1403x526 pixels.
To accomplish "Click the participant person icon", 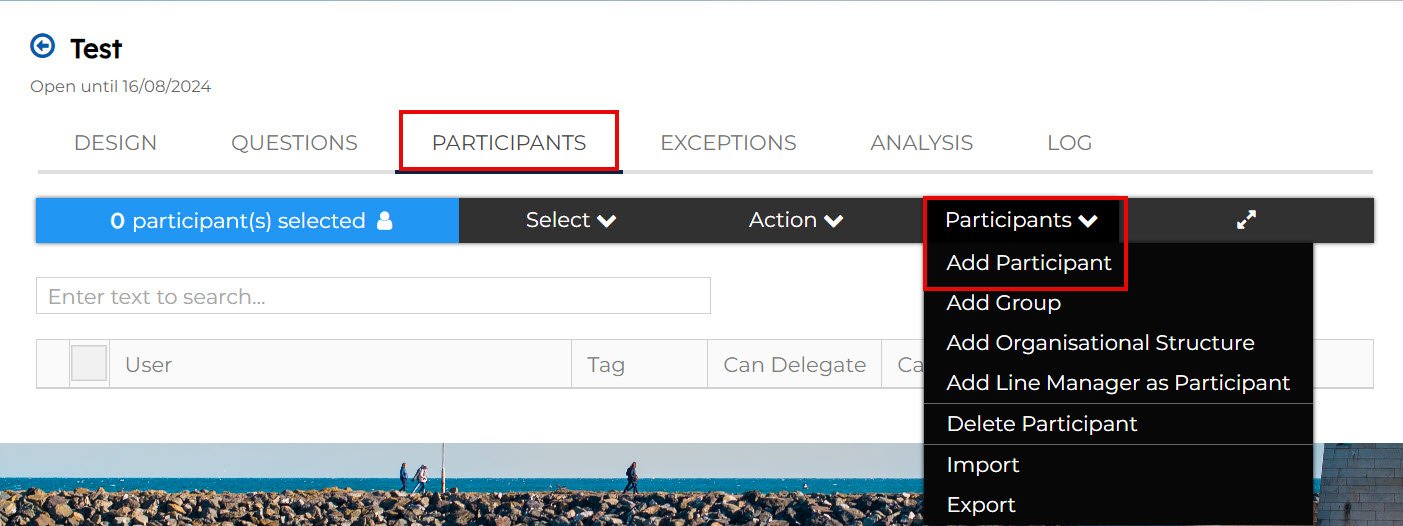I will pos(385,221).
